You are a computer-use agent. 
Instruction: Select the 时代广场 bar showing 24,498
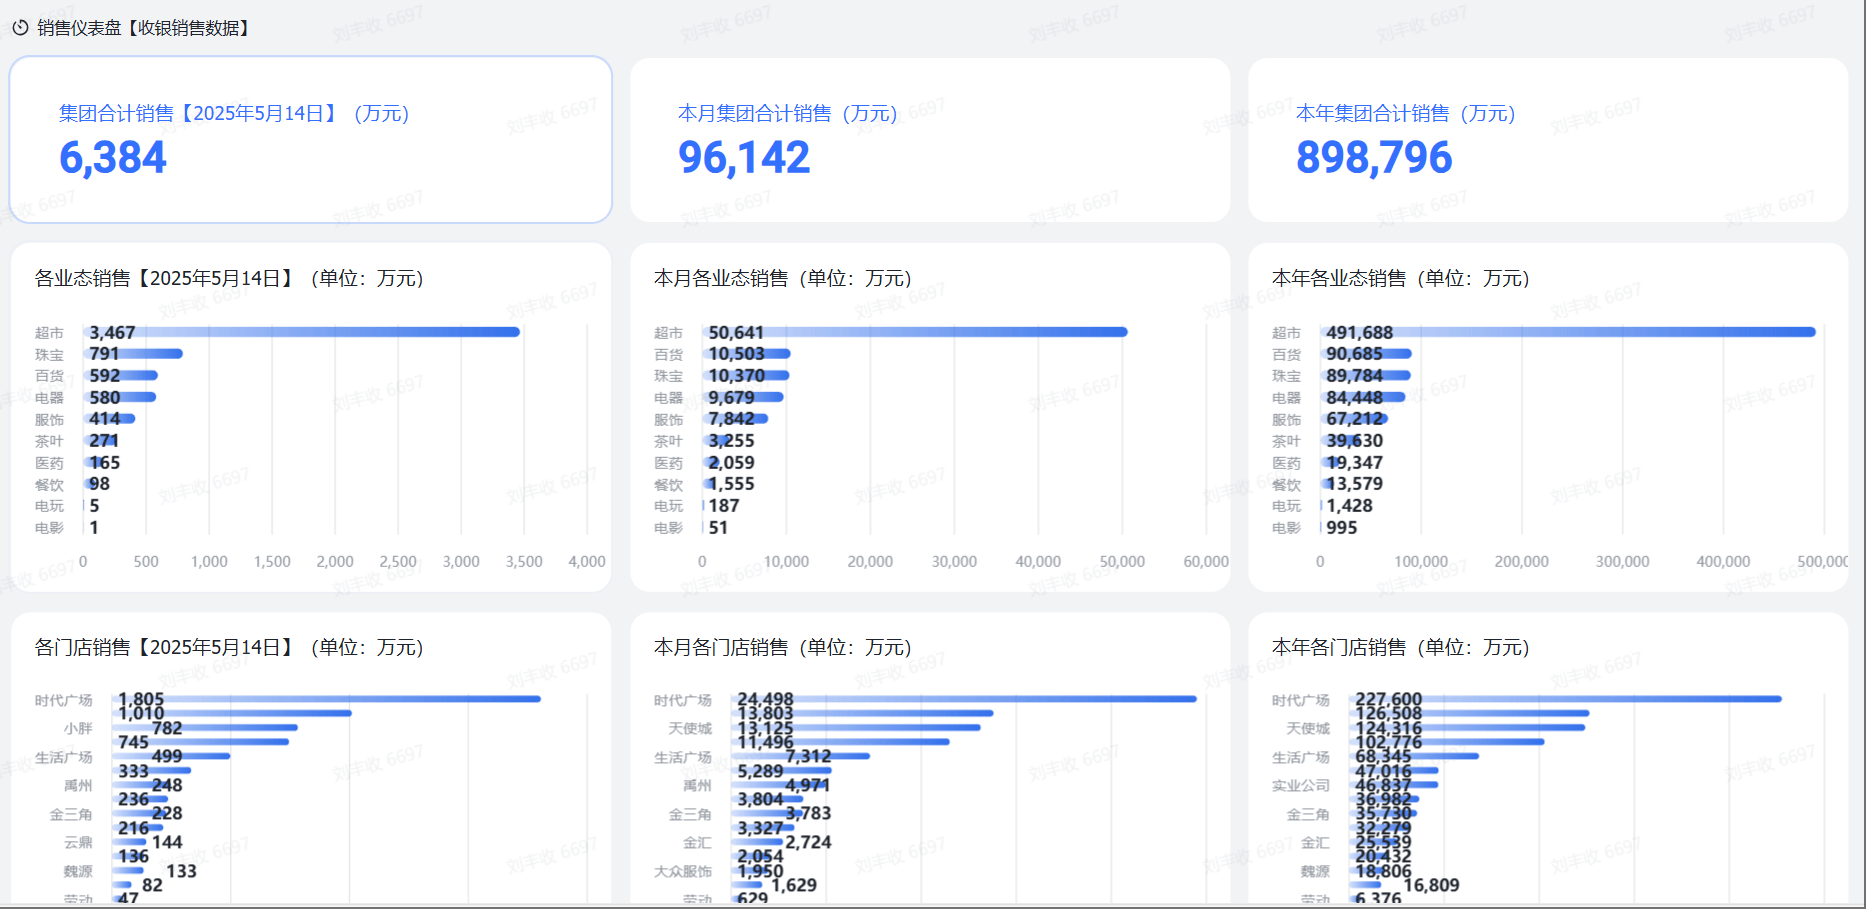(964, 699)
